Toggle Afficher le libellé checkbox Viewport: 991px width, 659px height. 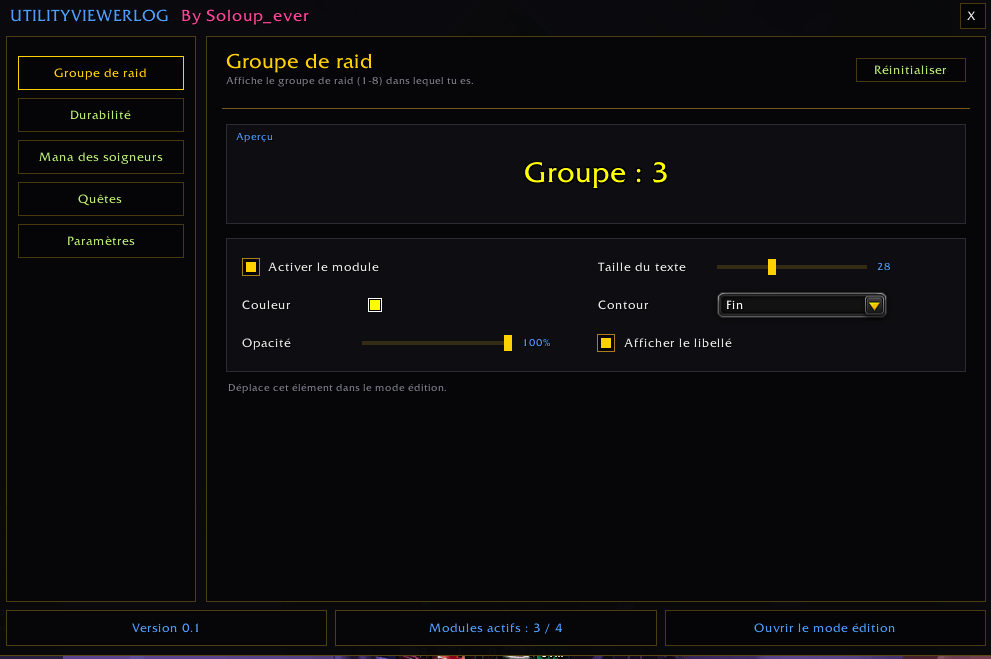(x=605, y=342)
